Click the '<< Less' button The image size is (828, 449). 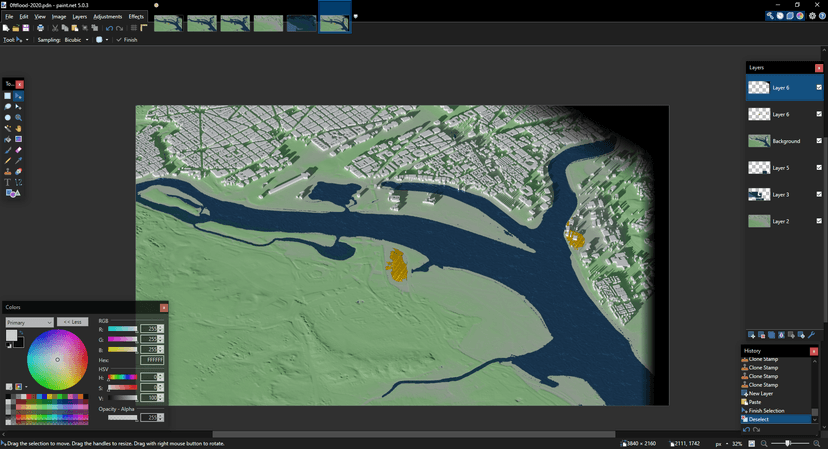[x=73, y=322]
